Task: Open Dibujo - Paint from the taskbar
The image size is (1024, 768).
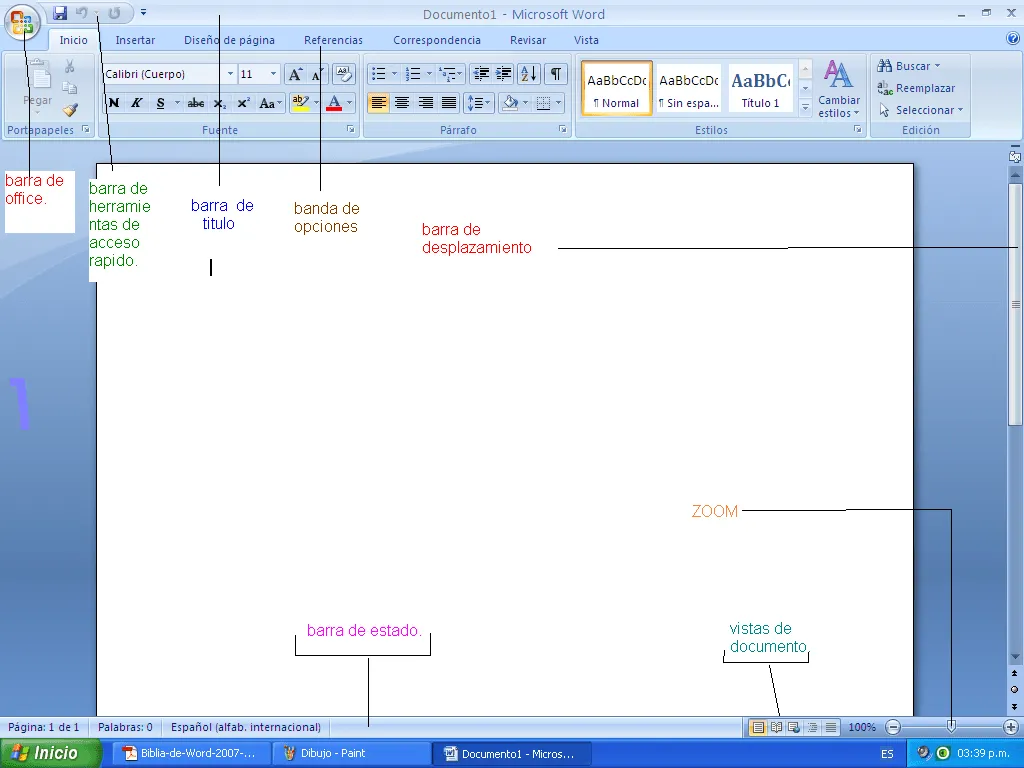Action: tap(335, 753)
